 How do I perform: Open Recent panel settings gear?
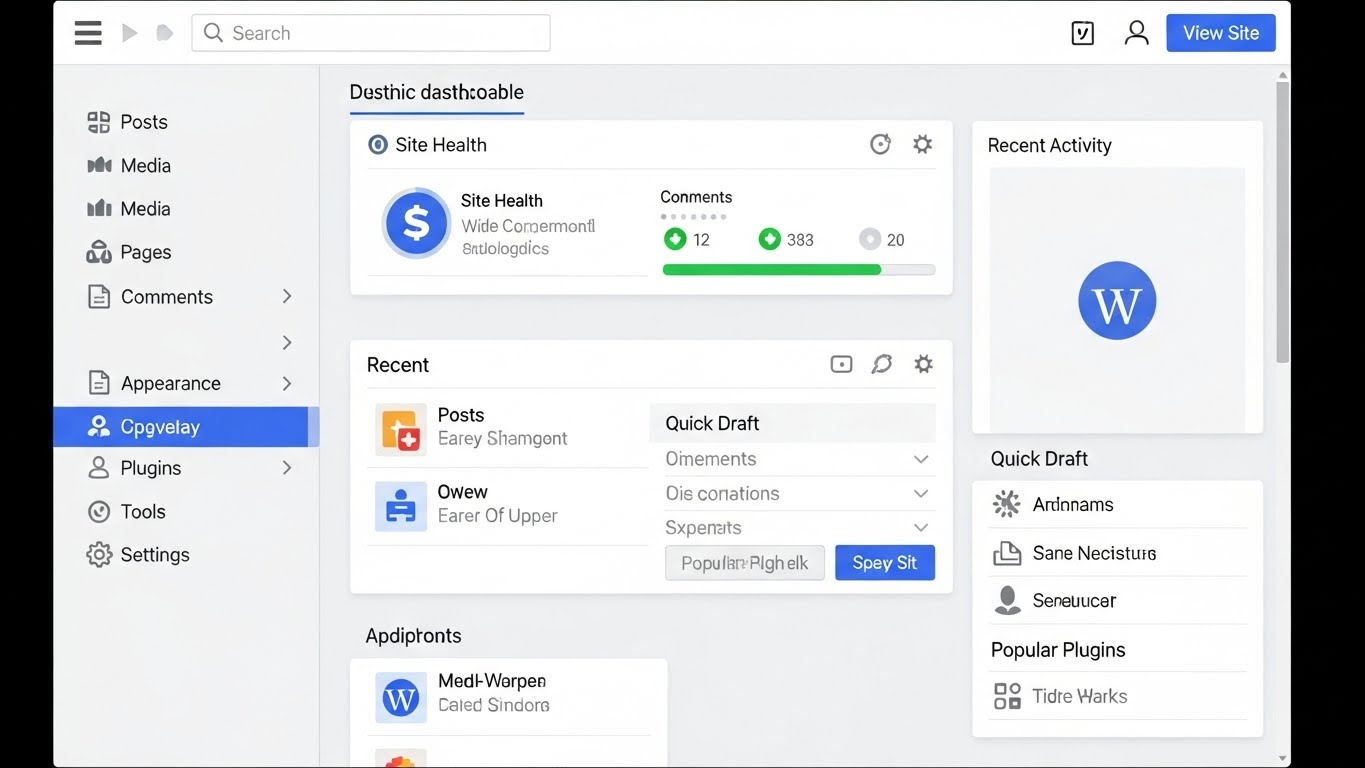pyautogui.click(x=923, y=365)
